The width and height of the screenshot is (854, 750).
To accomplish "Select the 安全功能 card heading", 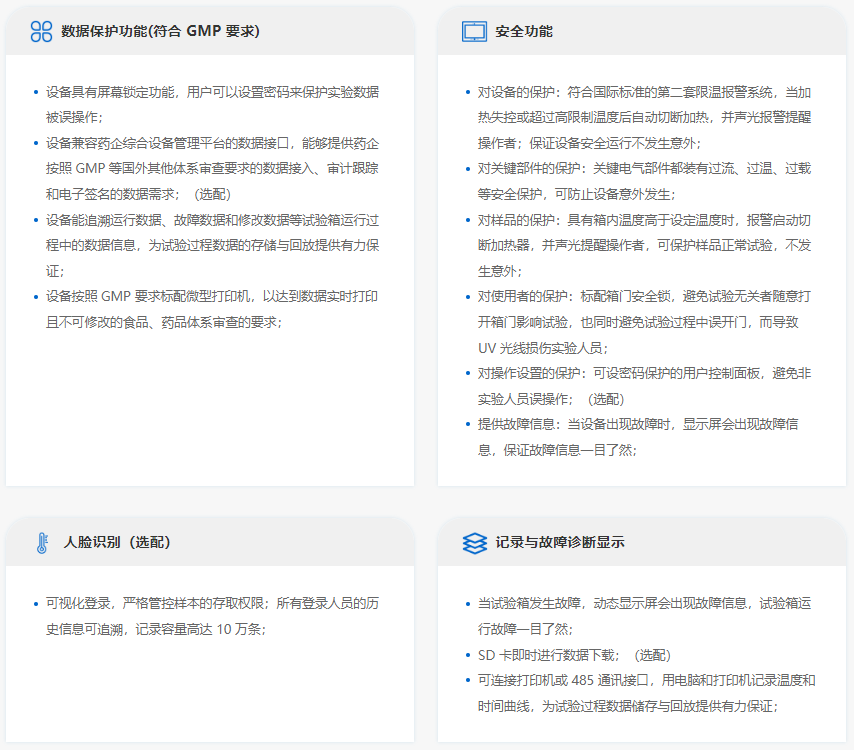I will 524,31.
